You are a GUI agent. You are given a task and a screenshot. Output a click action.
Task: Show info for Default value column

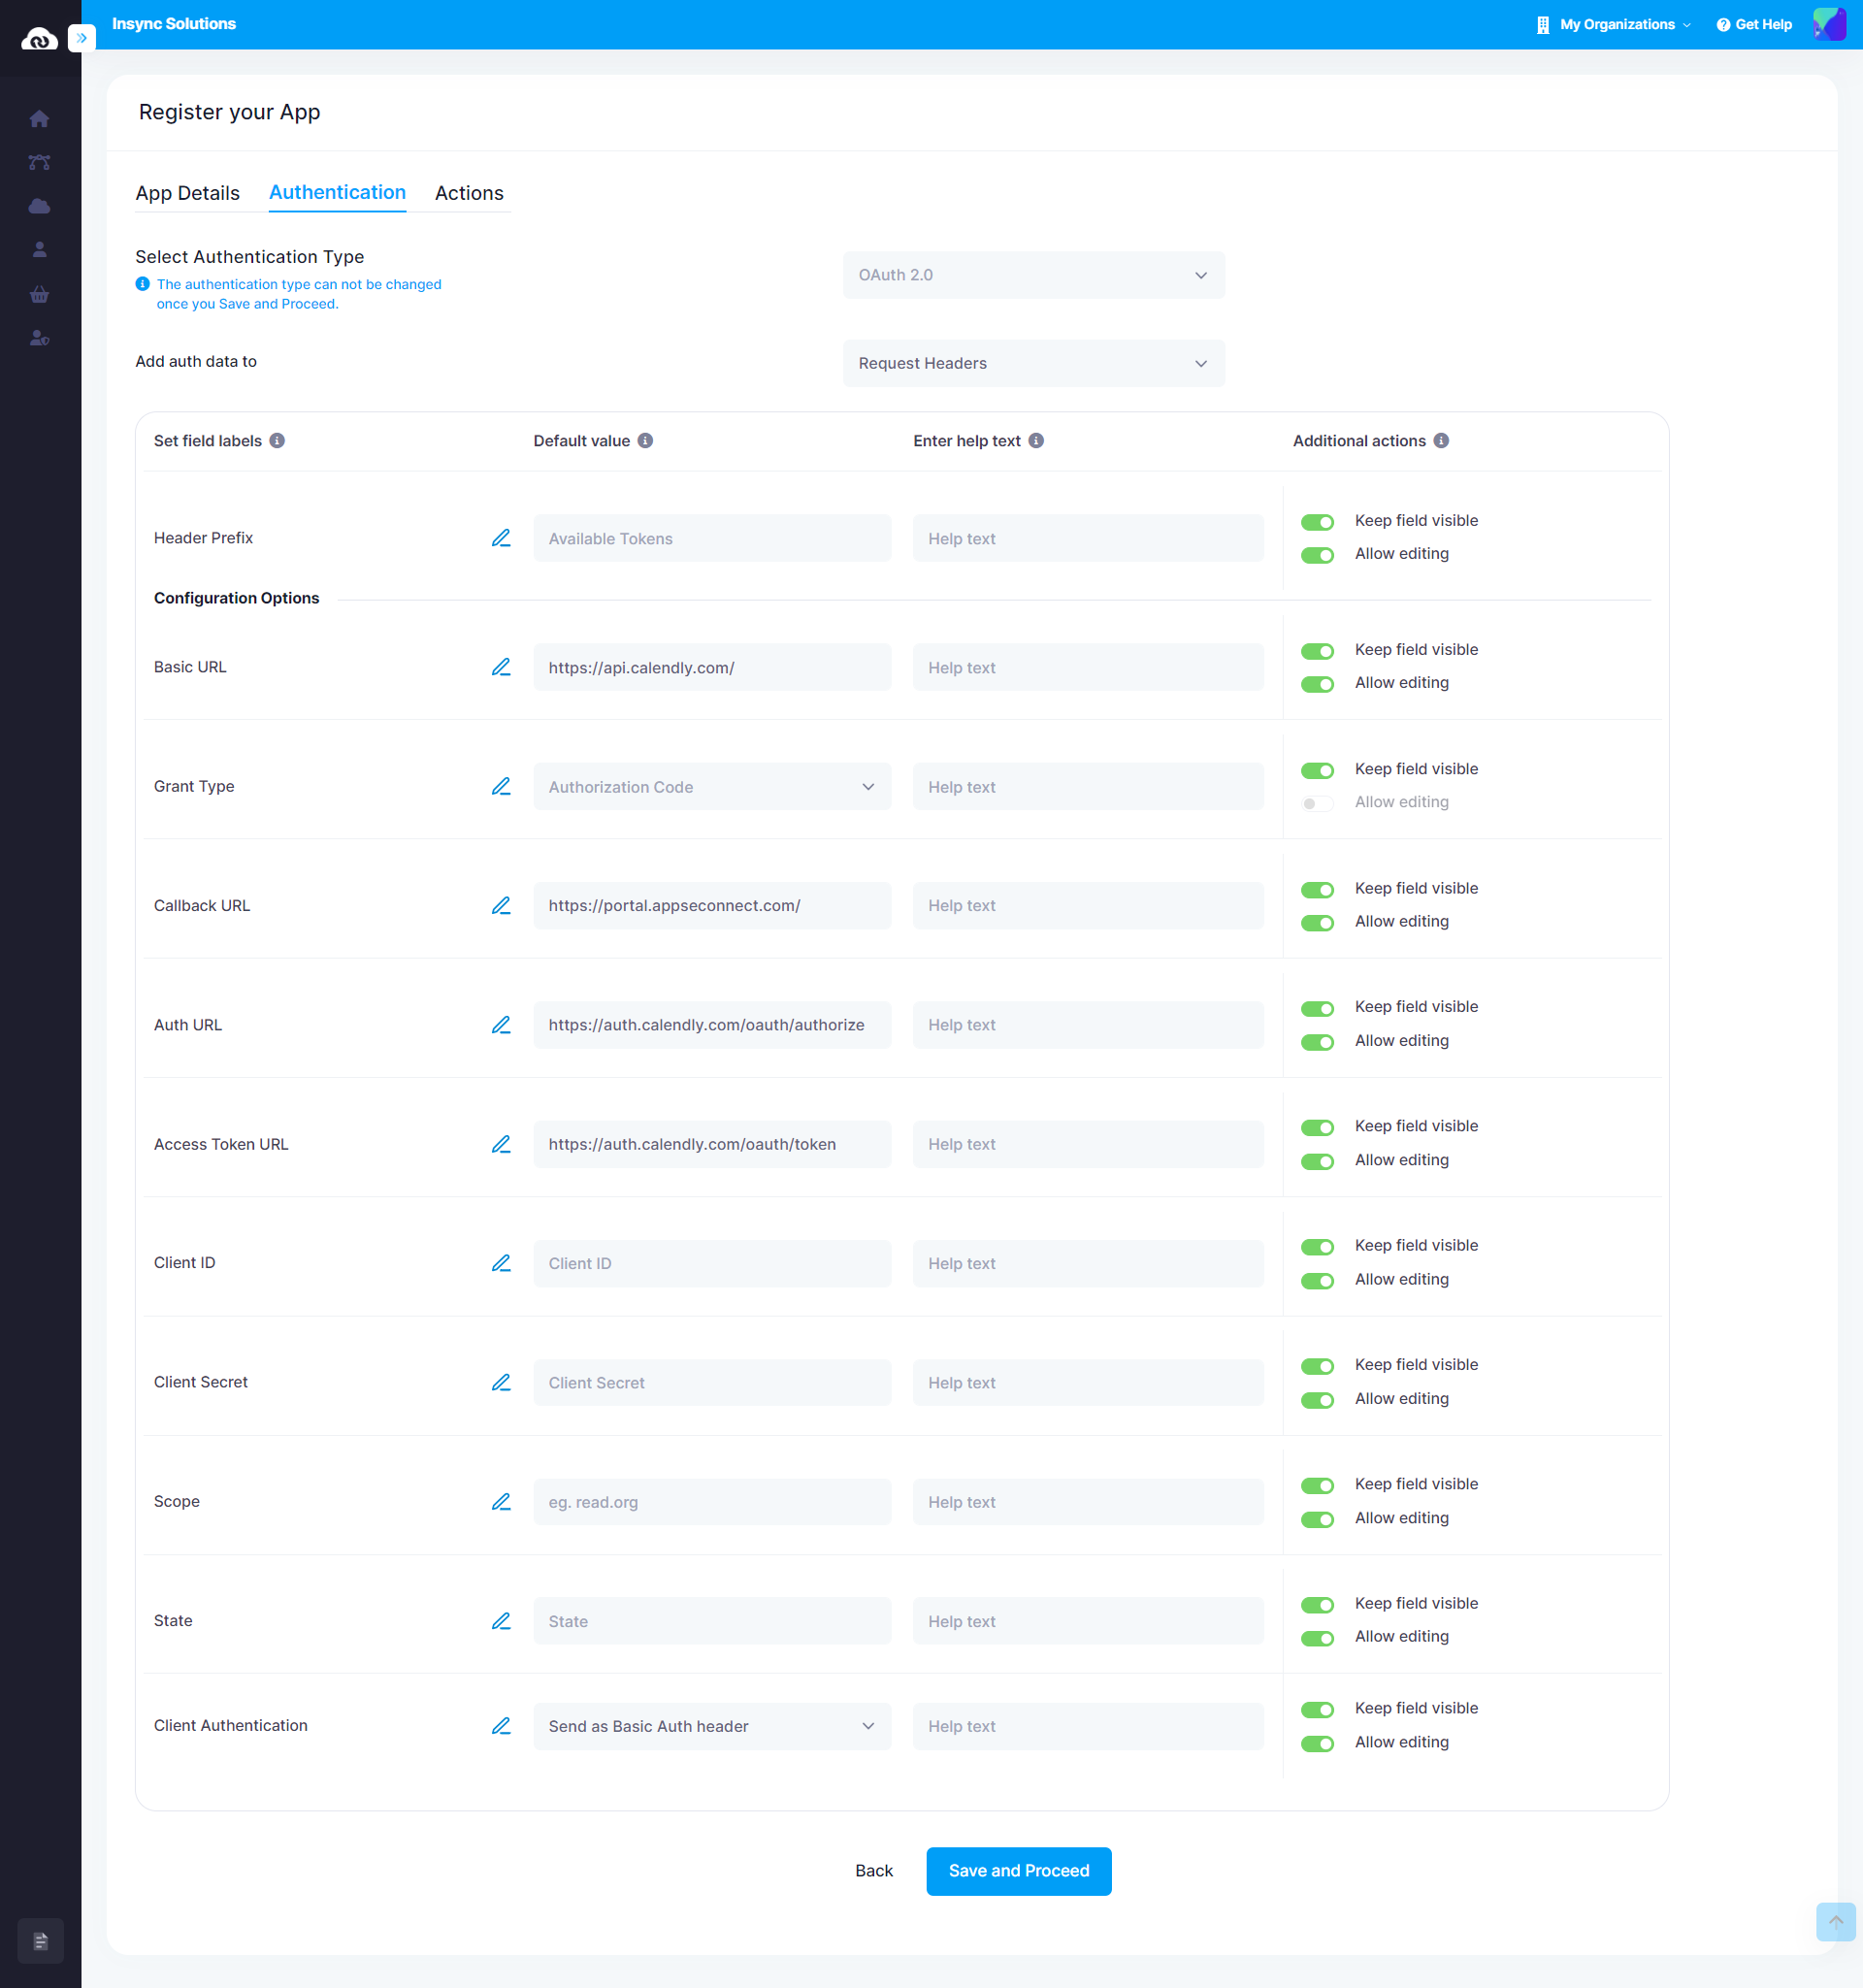coord(645,441)
